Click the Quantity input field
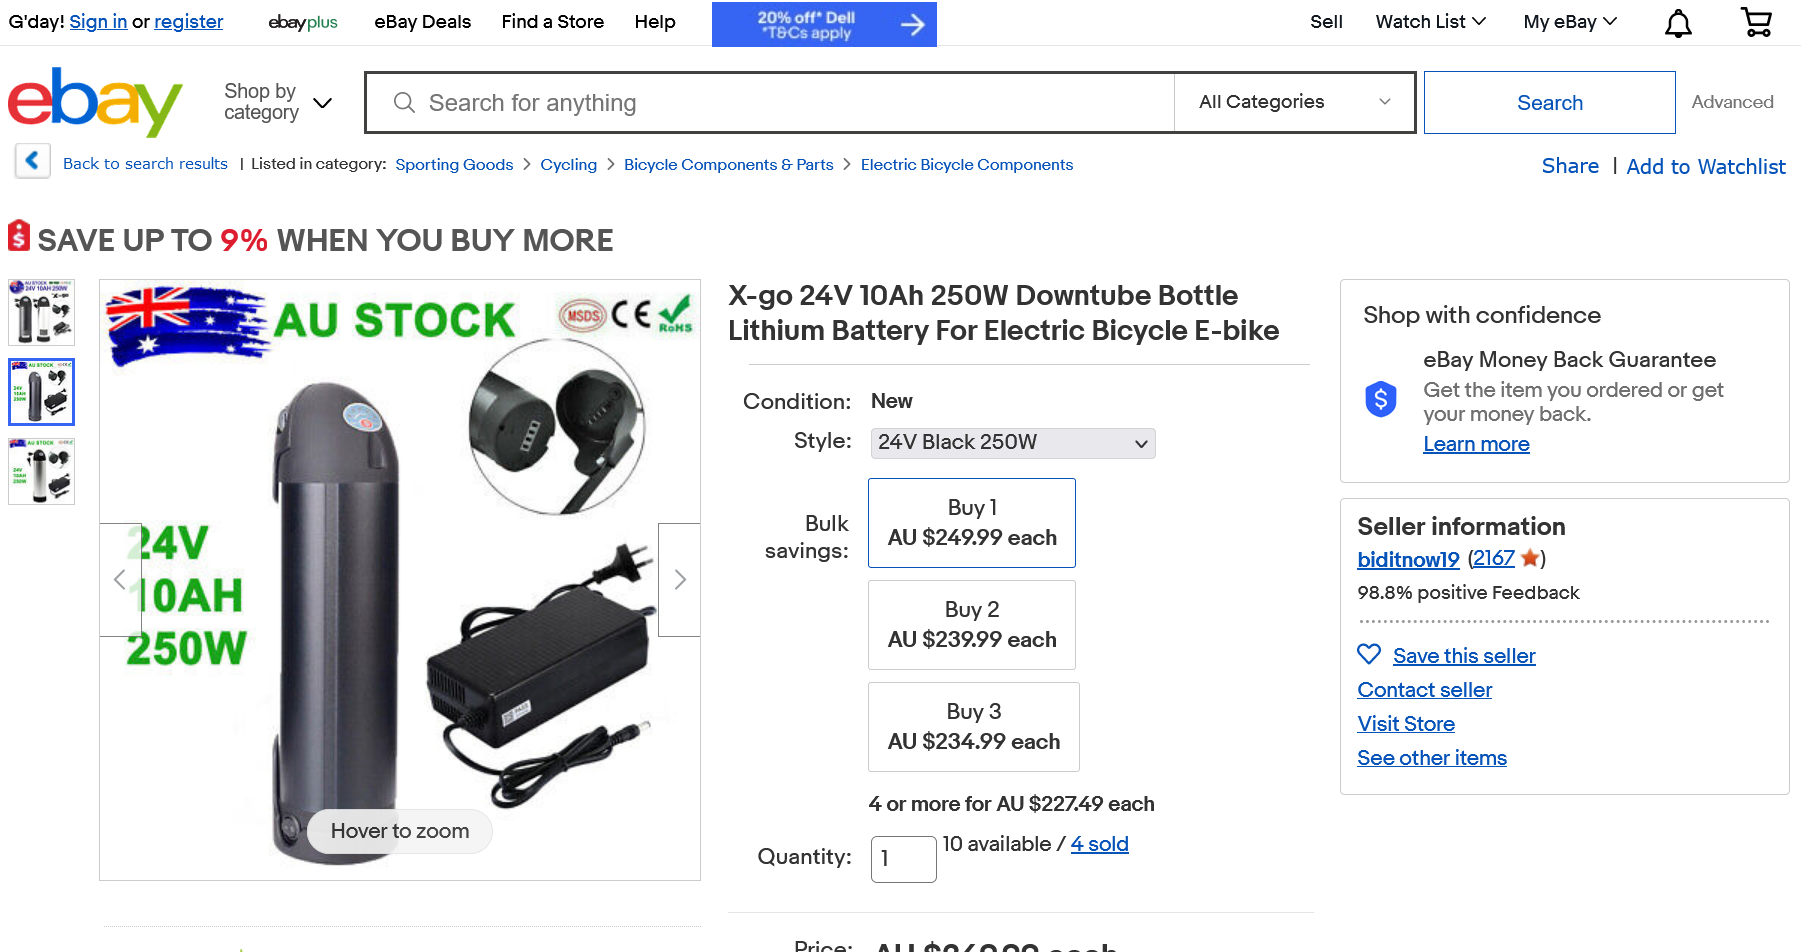 coord(903,859)
